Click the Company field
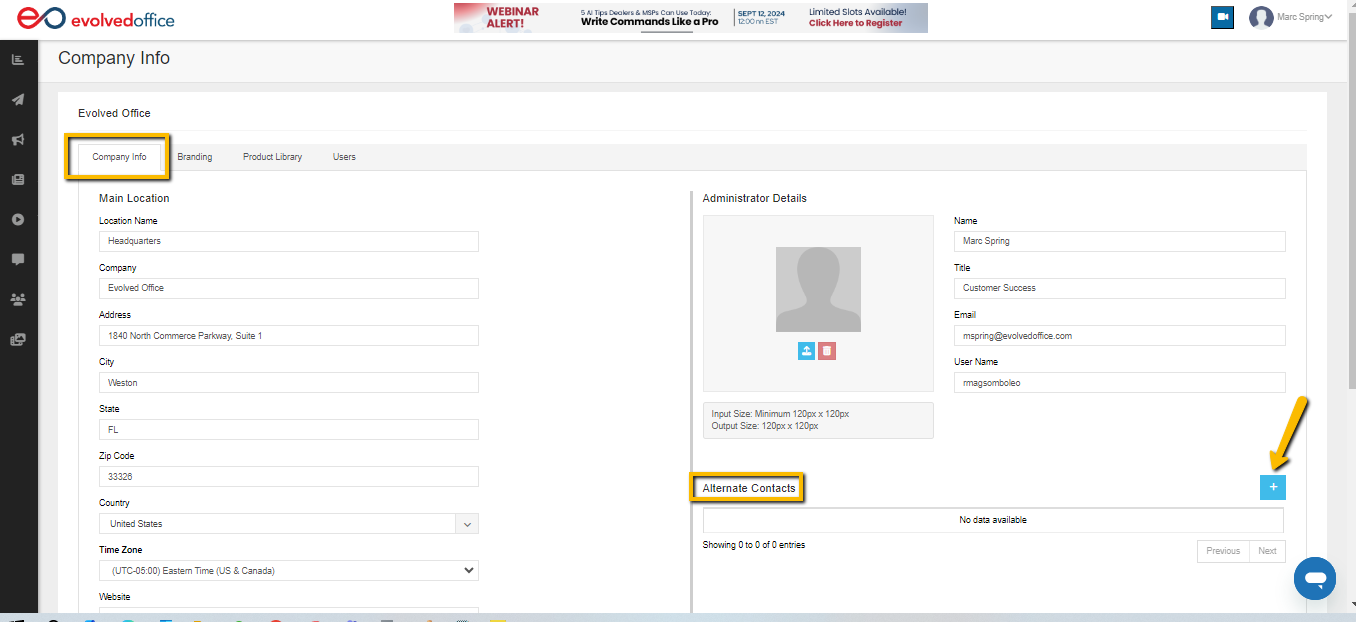Viewport: 1356px width, 622px height. click(289, 288)
